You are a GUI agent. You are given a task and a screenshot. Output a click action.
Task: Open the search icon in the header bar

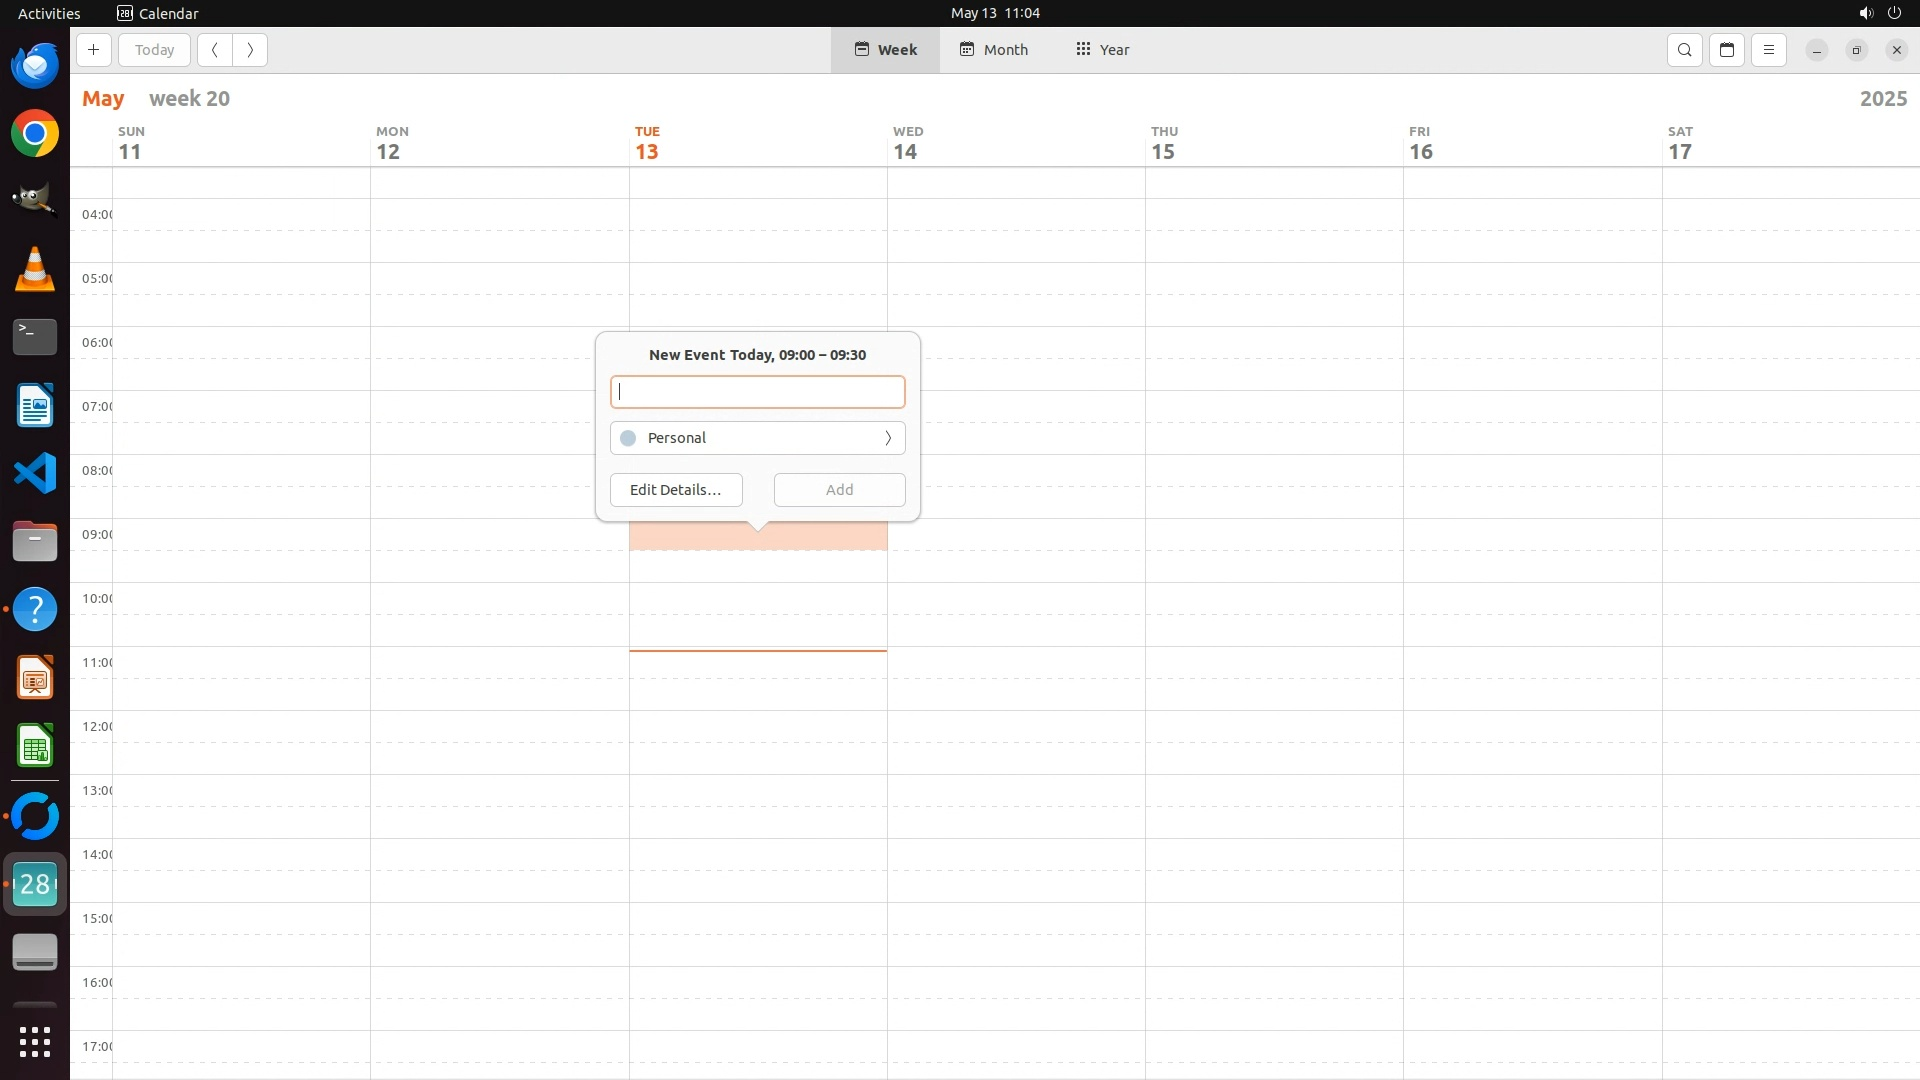pos(1684,50)
